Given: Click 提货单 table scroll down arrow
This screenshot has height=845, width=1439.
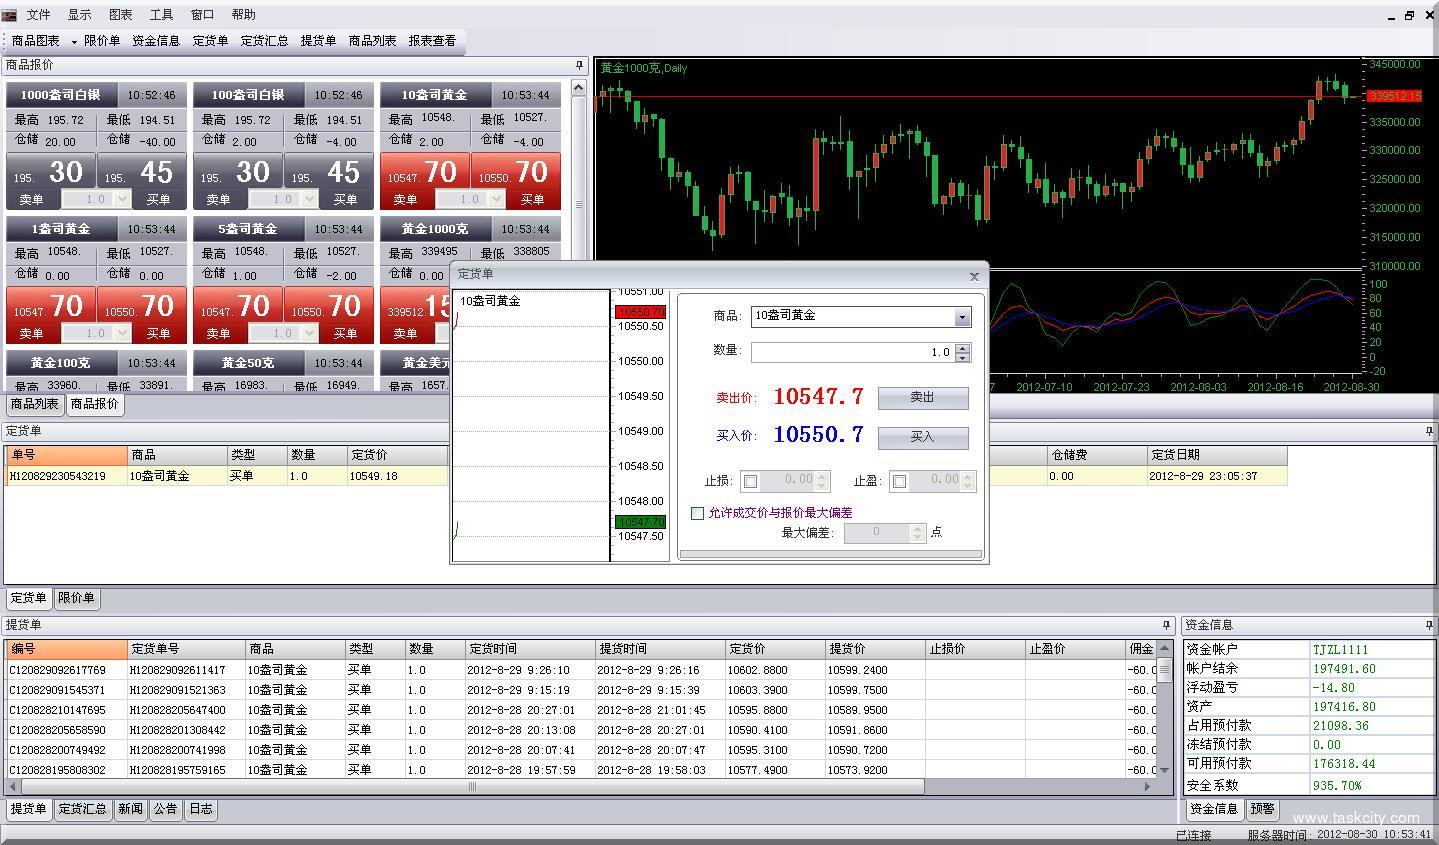Looking at the screenshot, I should 1164,770.
